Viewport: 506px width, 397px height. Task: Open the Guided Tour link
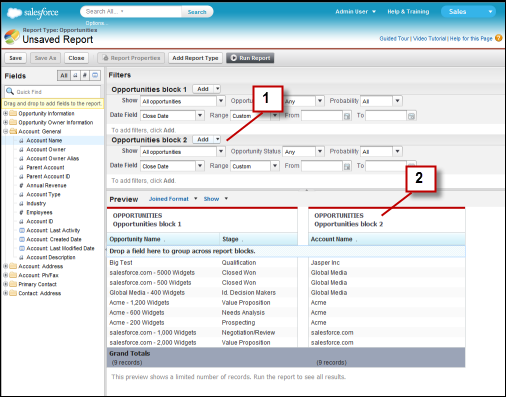click(394, 39)
